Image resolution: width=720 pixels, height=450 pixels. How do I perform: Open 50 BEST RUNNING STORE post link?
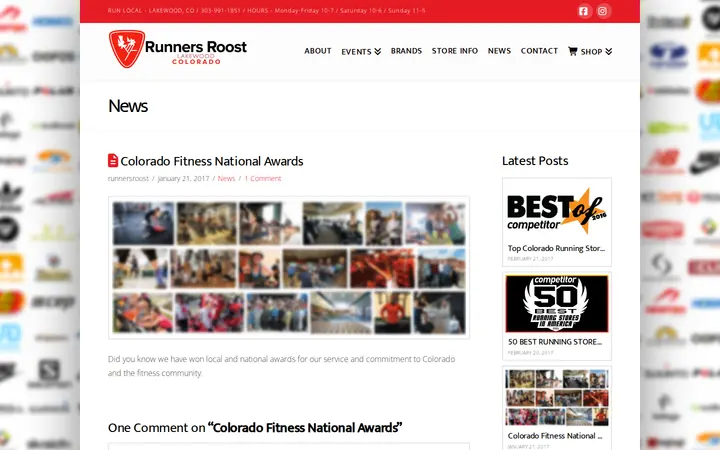point(555,342)
